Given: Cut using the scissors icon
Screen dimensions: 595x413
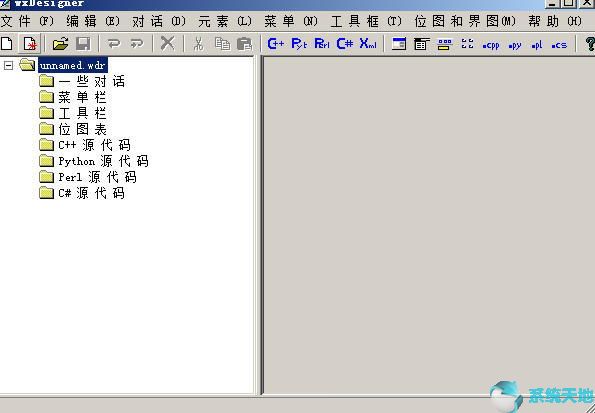Looking at the screenshot, I should click(x=198, y=44).
